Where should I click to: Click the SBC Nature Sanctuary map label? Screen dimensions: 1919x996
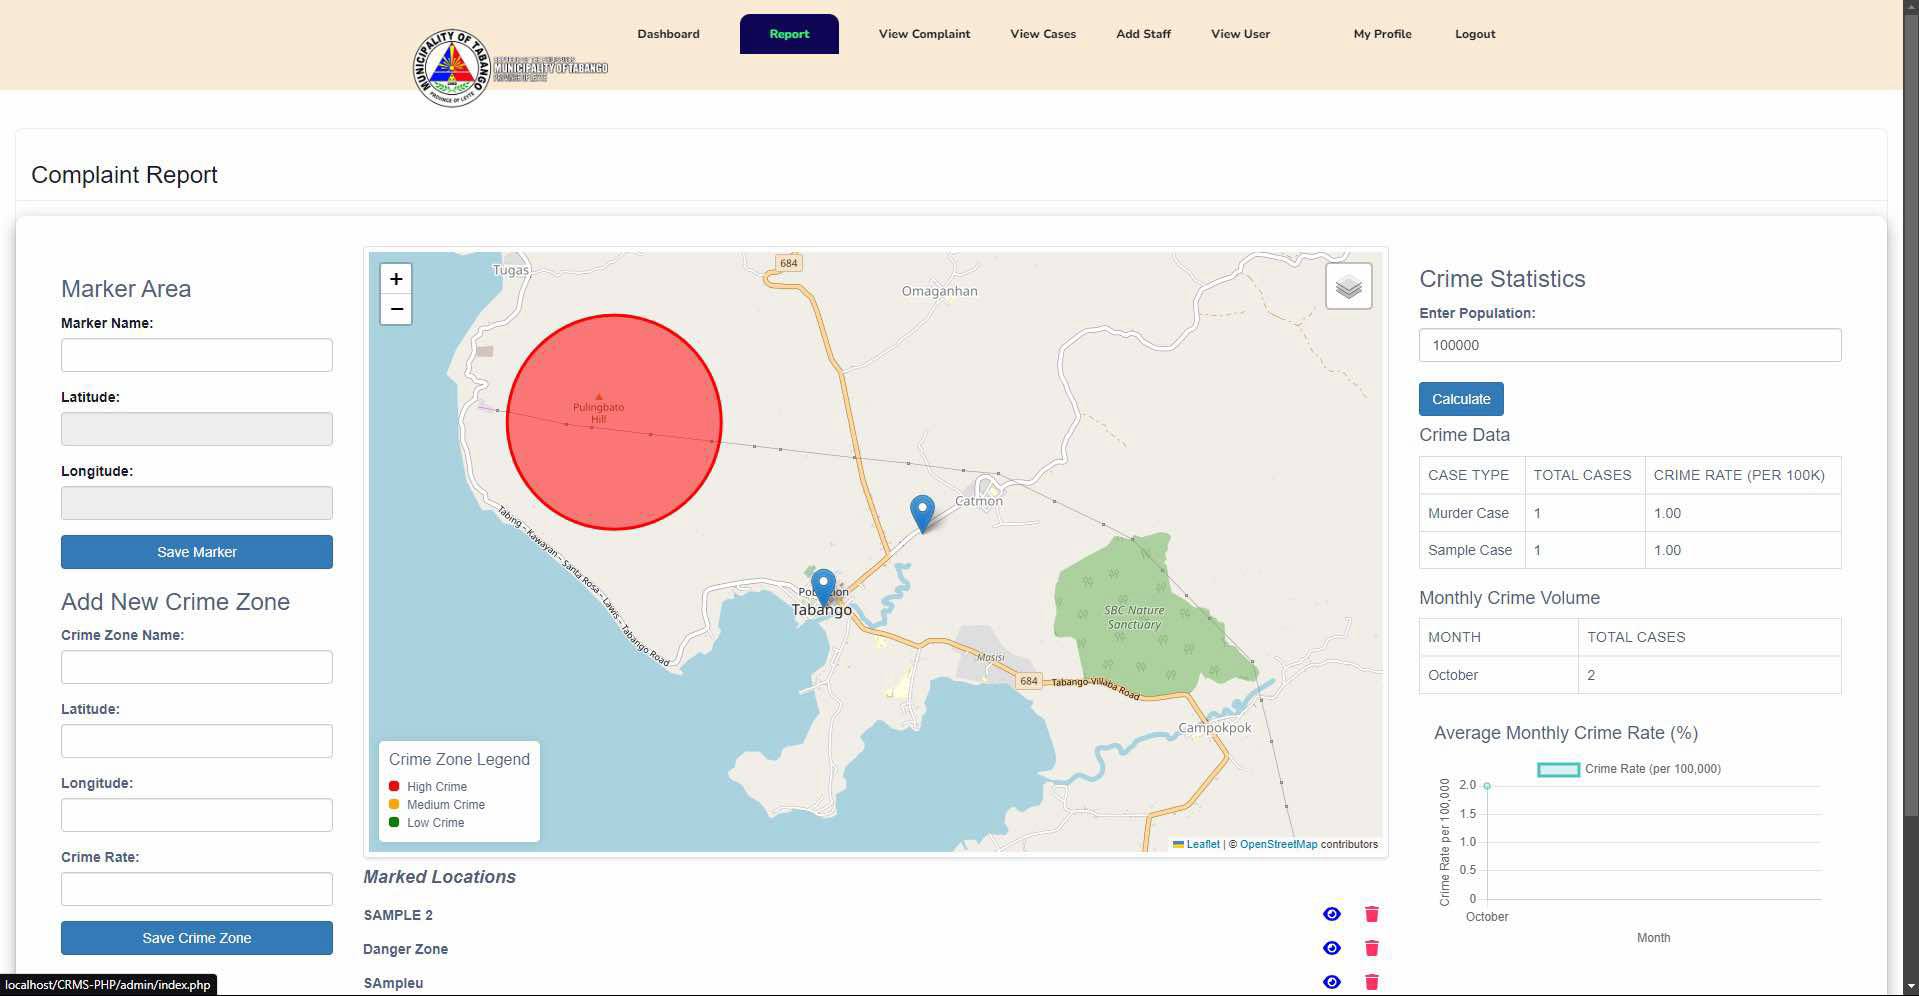1134,617
